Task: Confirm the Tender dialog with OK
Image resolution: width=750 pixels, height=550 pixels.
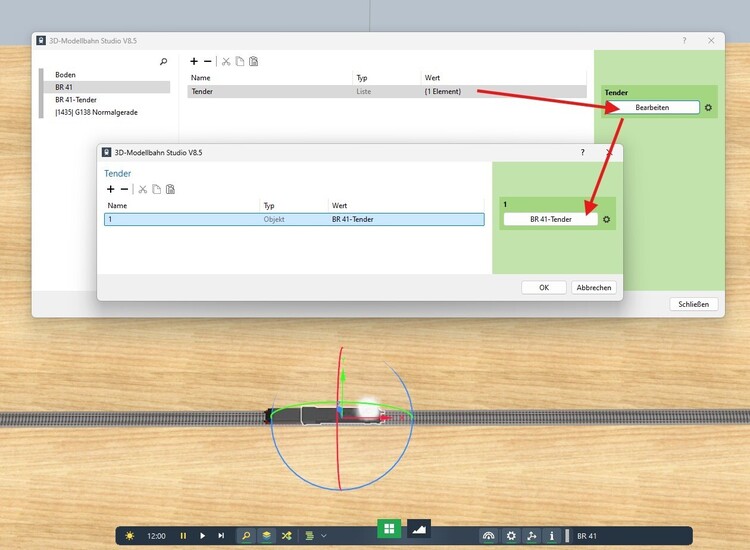Action: coord(544,287)
